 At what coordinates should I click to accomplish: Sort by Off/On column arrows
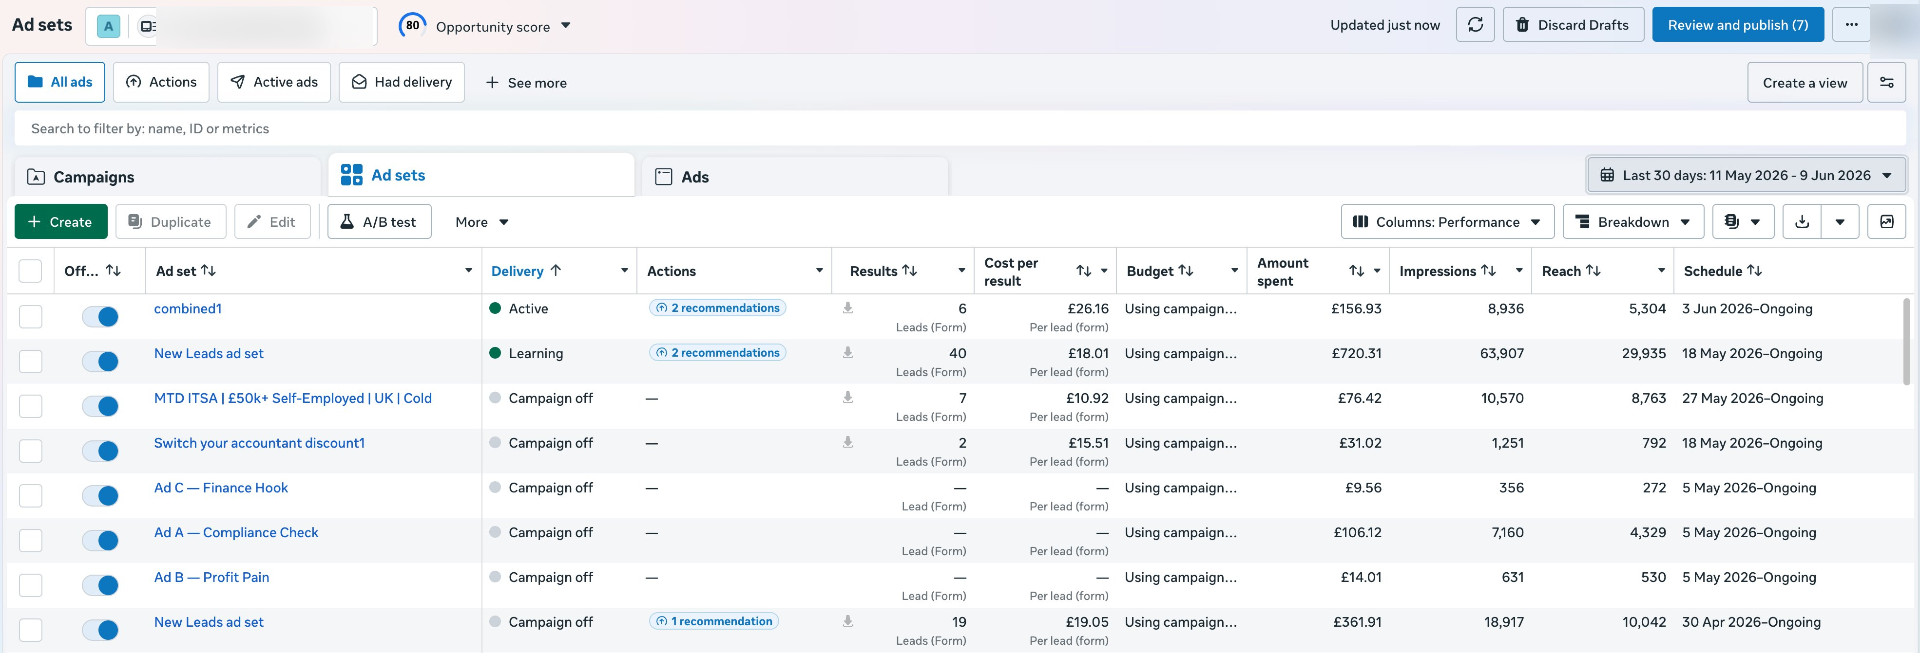click(x=113, y=271)
